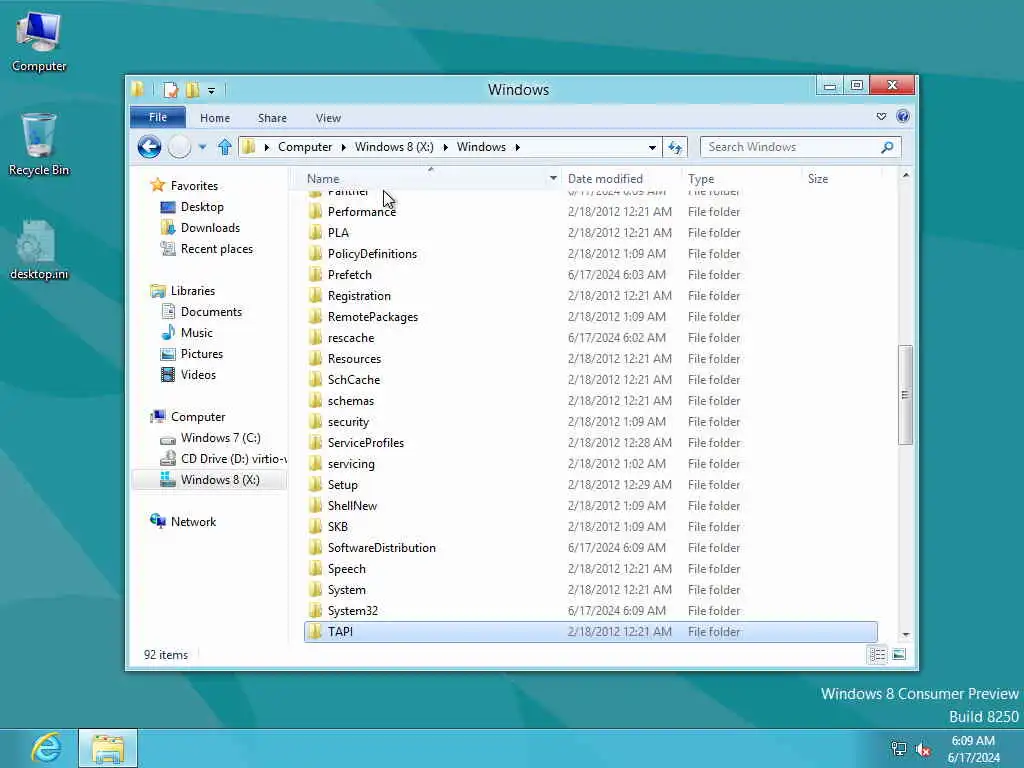Open Name column filter dropdown arrow
Screen dimensions: 1024x768
tap(553, 178)
